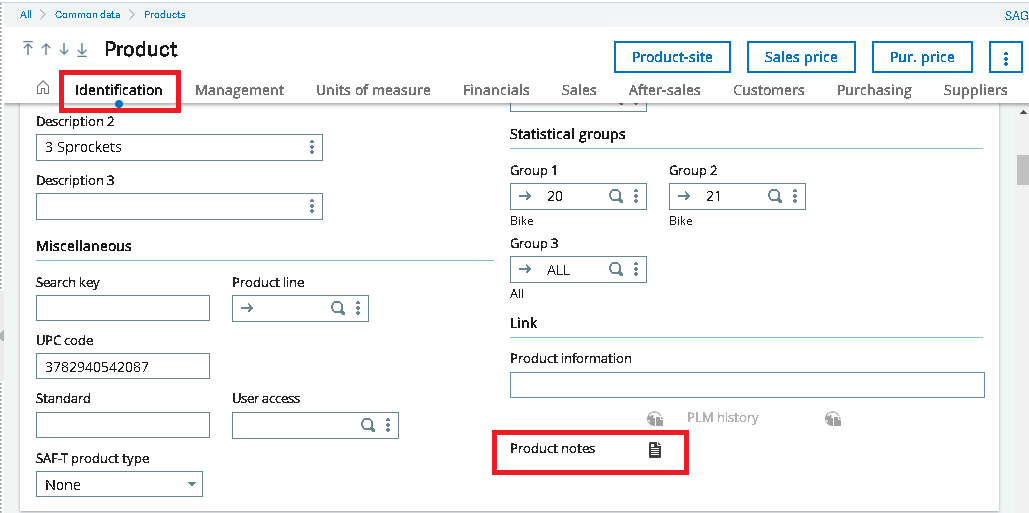The height and width of the screenshot is (513, 1029).
Task: Click Statistical groups heading
Action: click(568, 134)
